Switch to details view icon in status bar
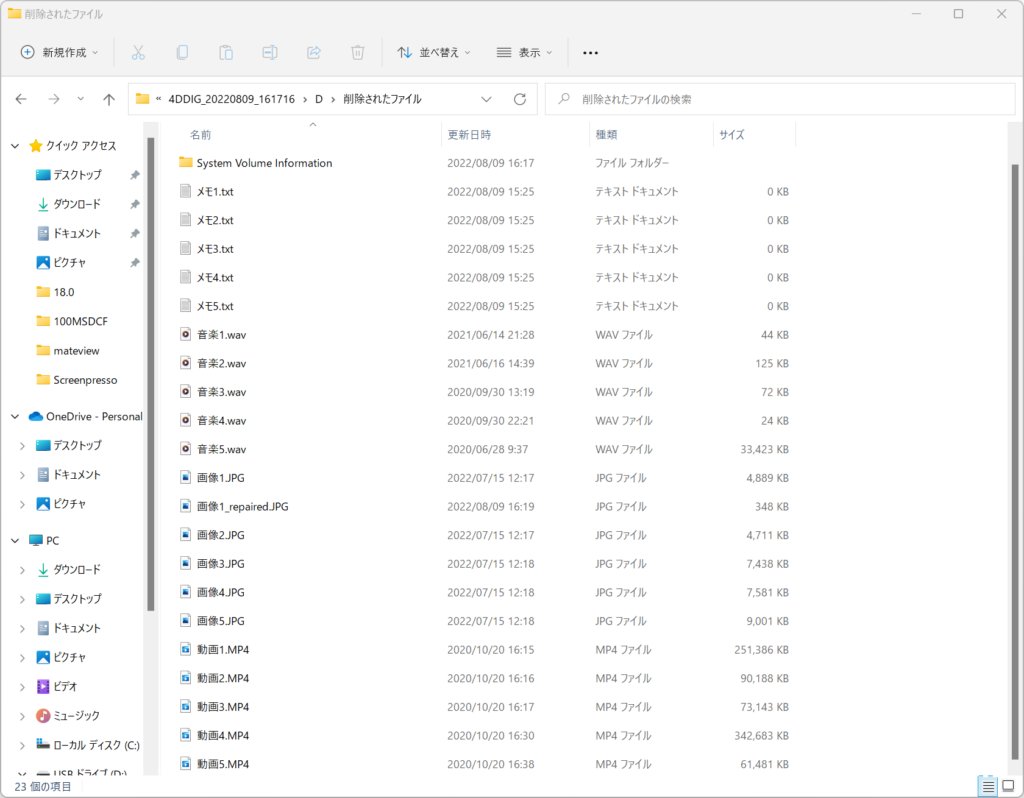The image size is (1024, 798). pyautogui.click(x=987, y=785)
